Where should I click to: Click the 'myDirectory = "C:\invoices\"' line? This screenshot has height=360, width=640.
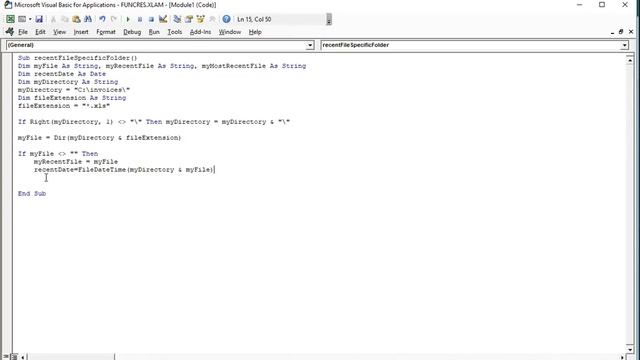click(74, 90)
